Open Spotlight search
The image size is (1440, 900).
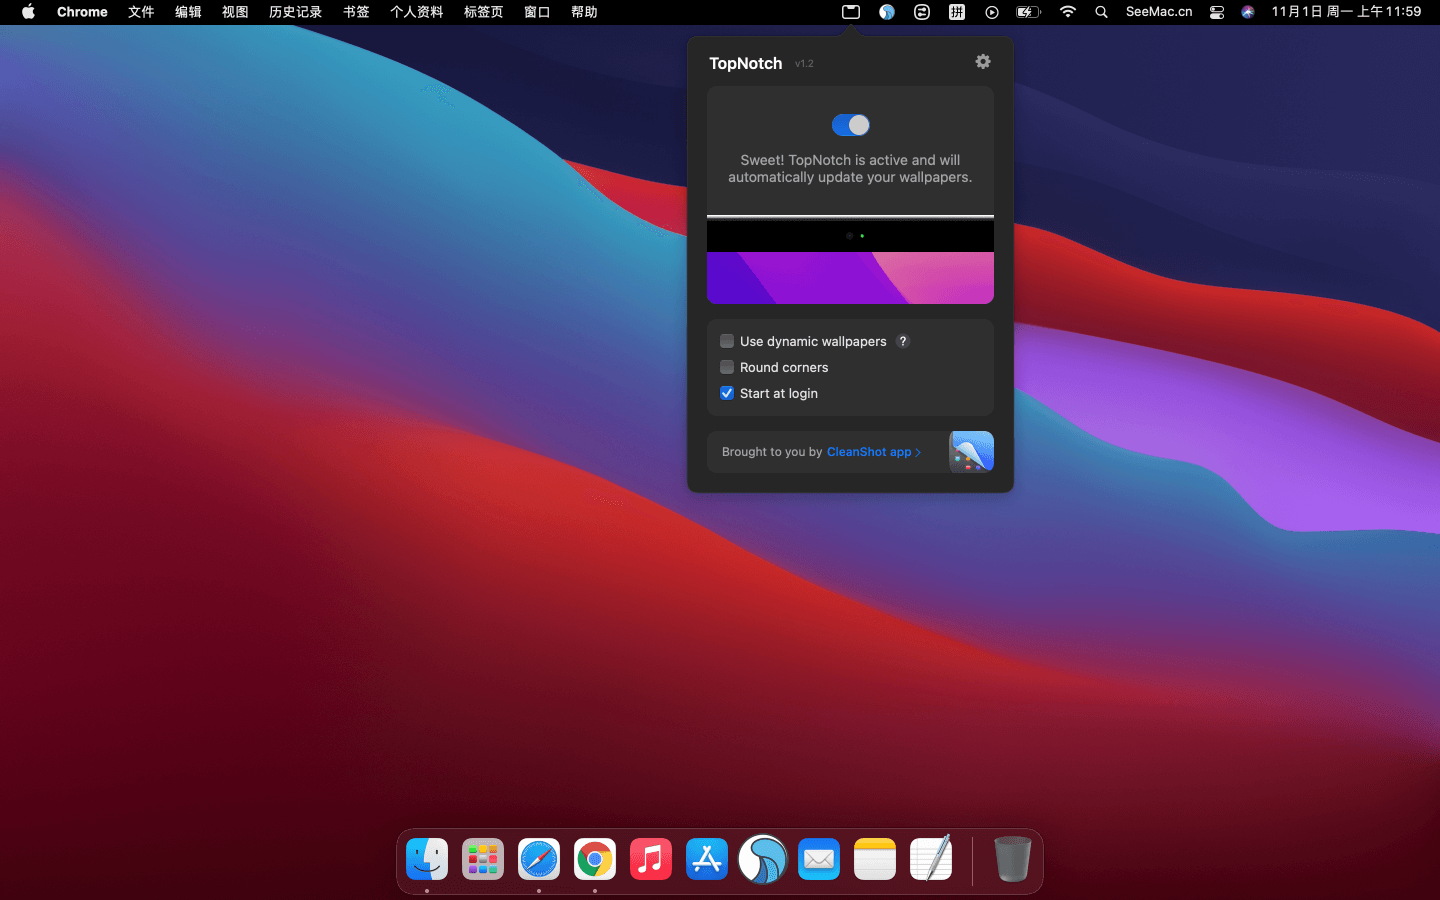(x=1101, y=12)
